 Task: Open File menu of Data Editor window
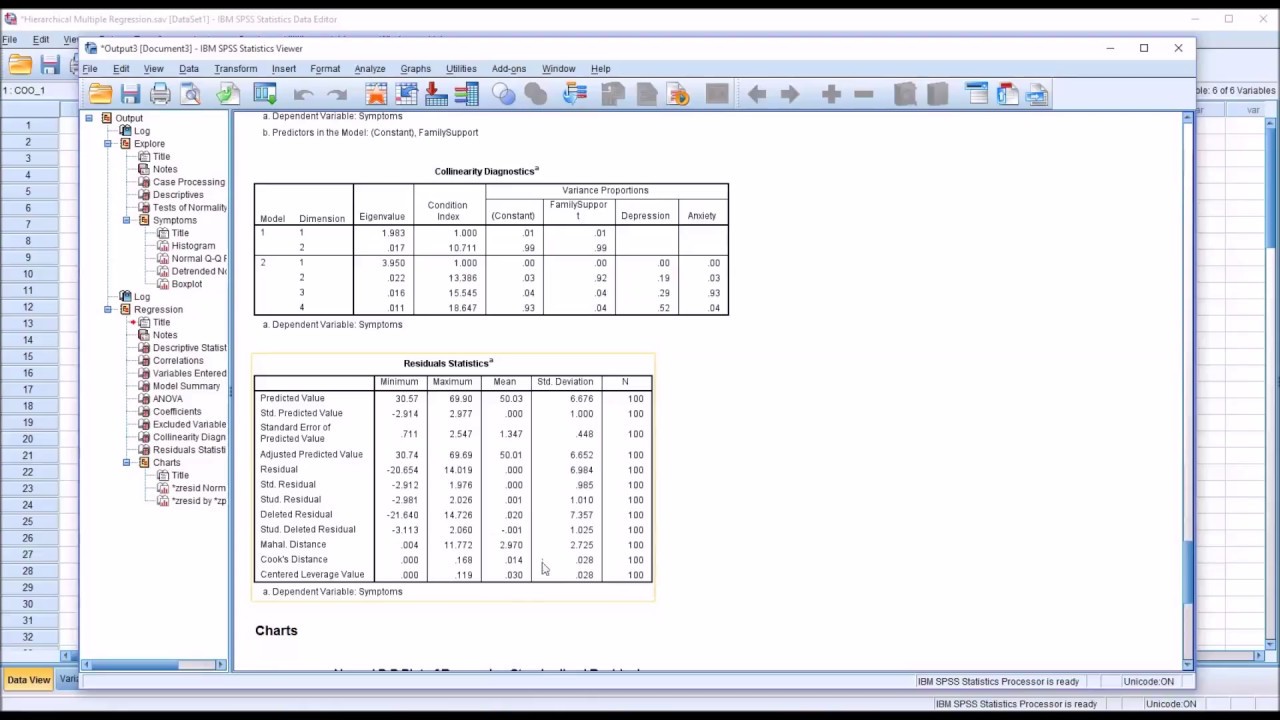tap(9, 40)
